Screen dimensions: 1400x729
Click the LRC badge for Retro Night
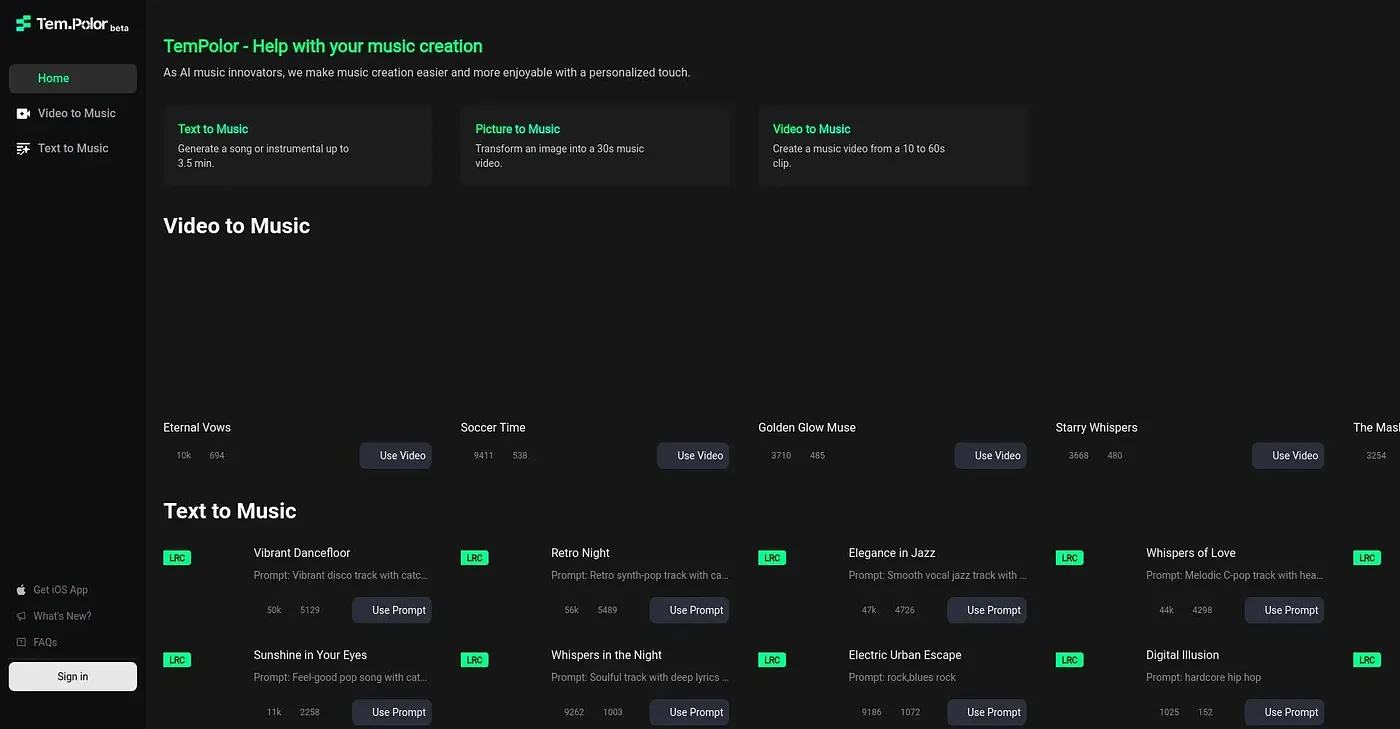point(475,558)
